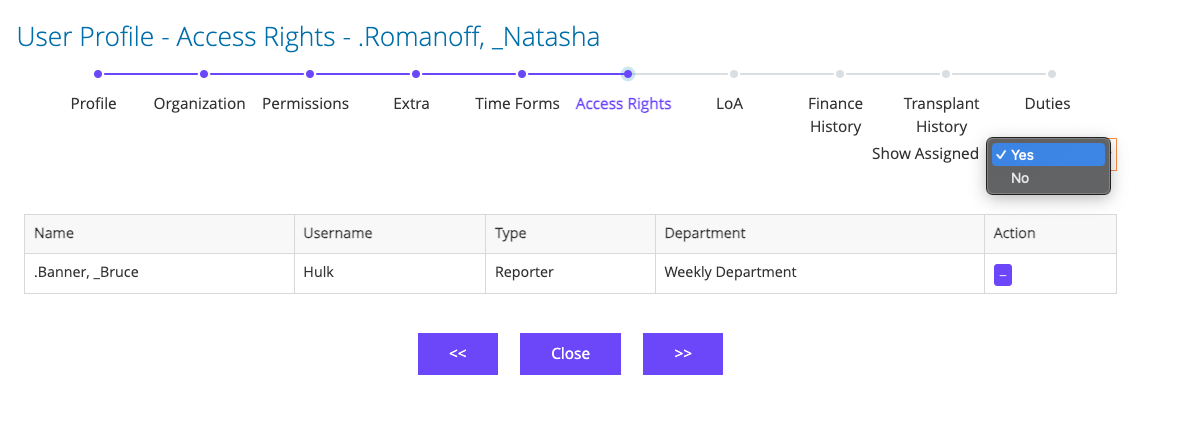The width and height of the screenshot is (1181, 440).
Task: Click the Profile step progress dot
Action: pyautogui.click(x=98, y=74)
